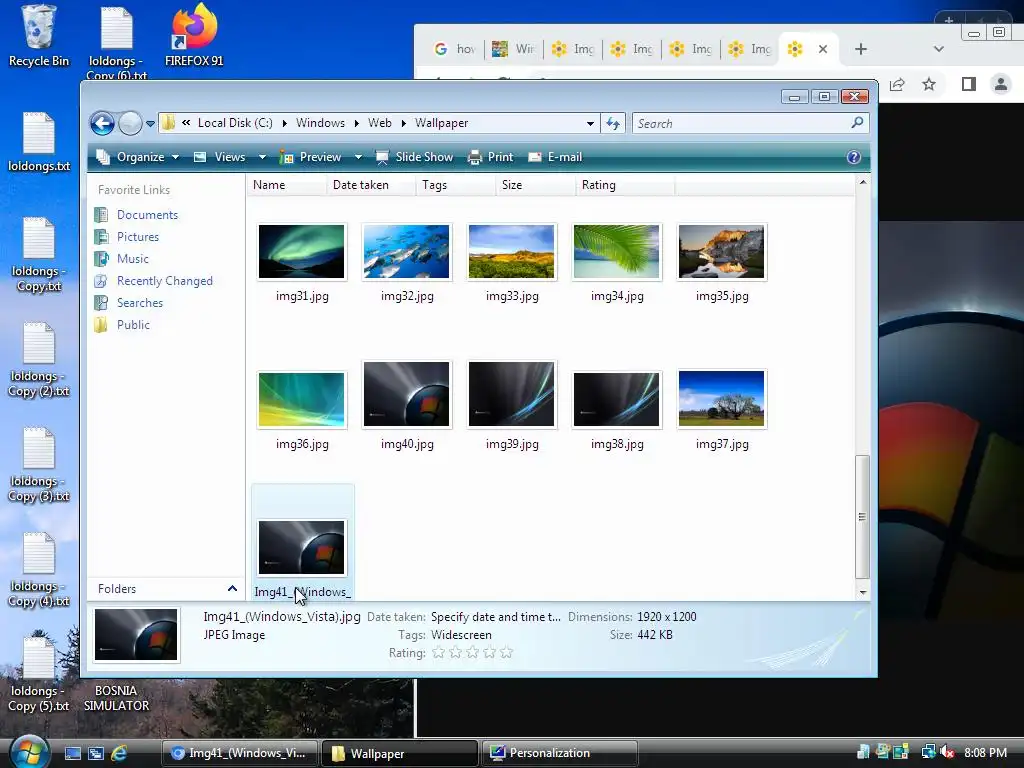Click the Preview toolbar button
1024x768 pixels.
[311, 157]
